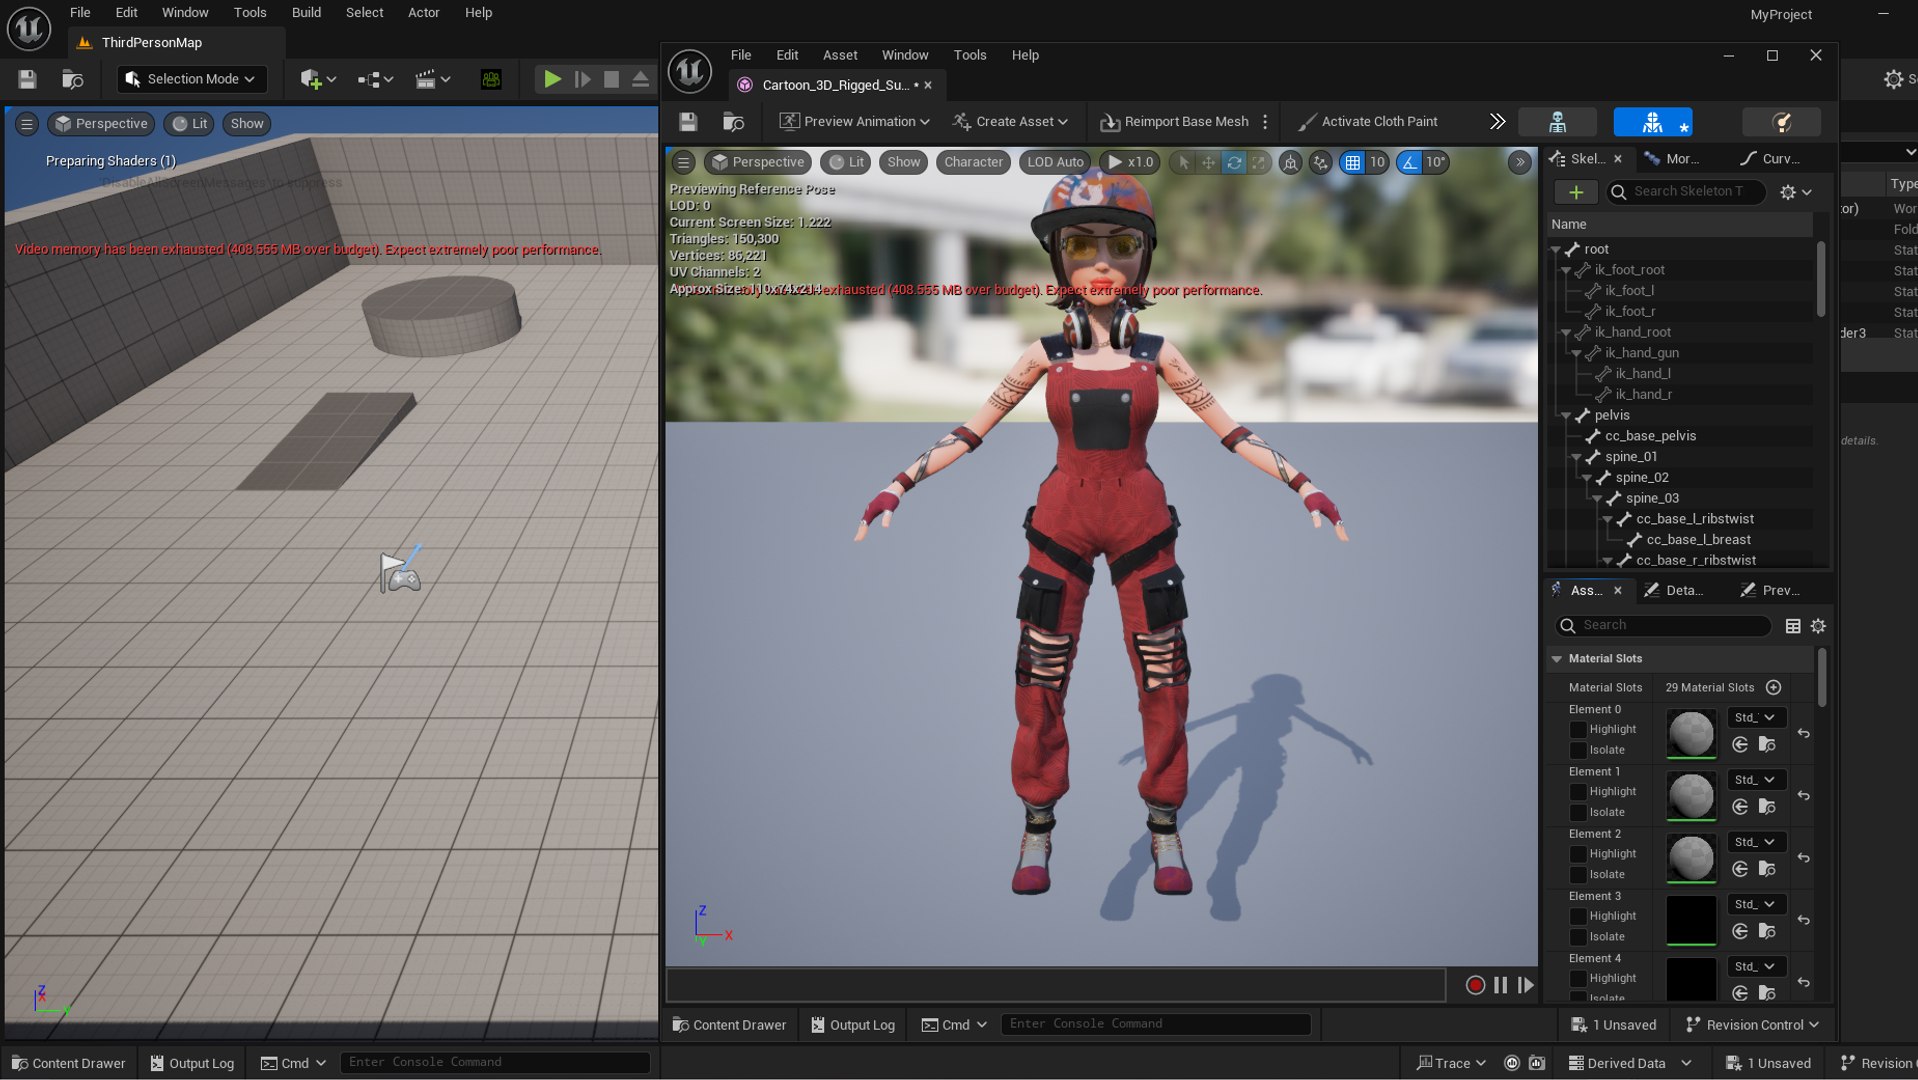
Task: Enable Isolate for Element 0
Action: (1578, 750)
